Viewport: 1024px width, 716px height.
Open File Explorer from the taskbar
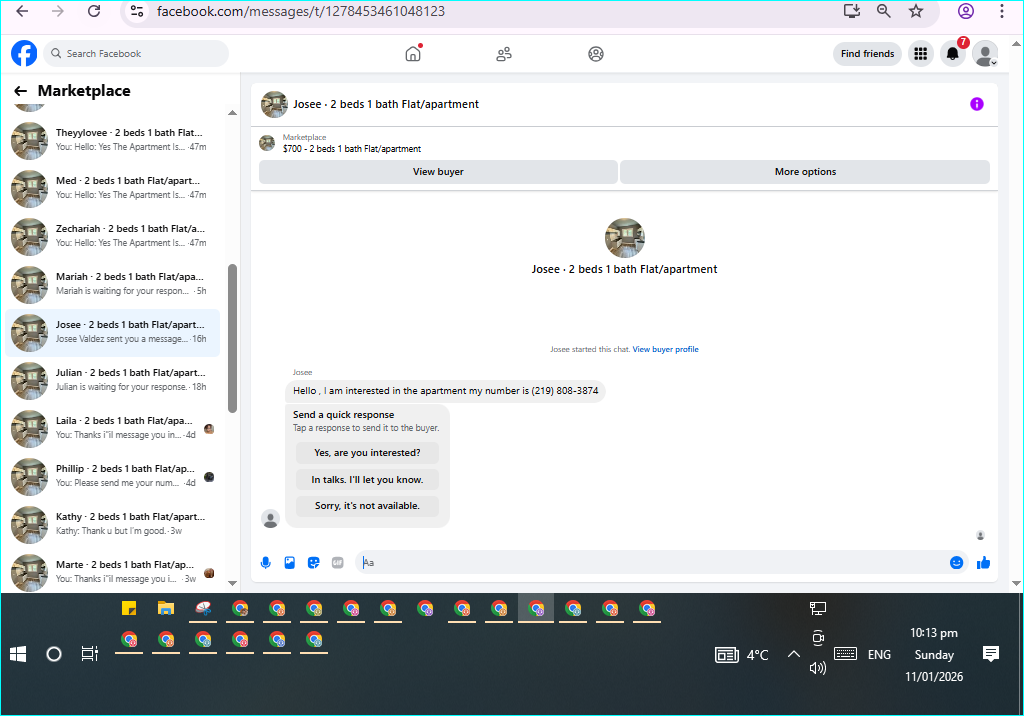coord(166,609)
